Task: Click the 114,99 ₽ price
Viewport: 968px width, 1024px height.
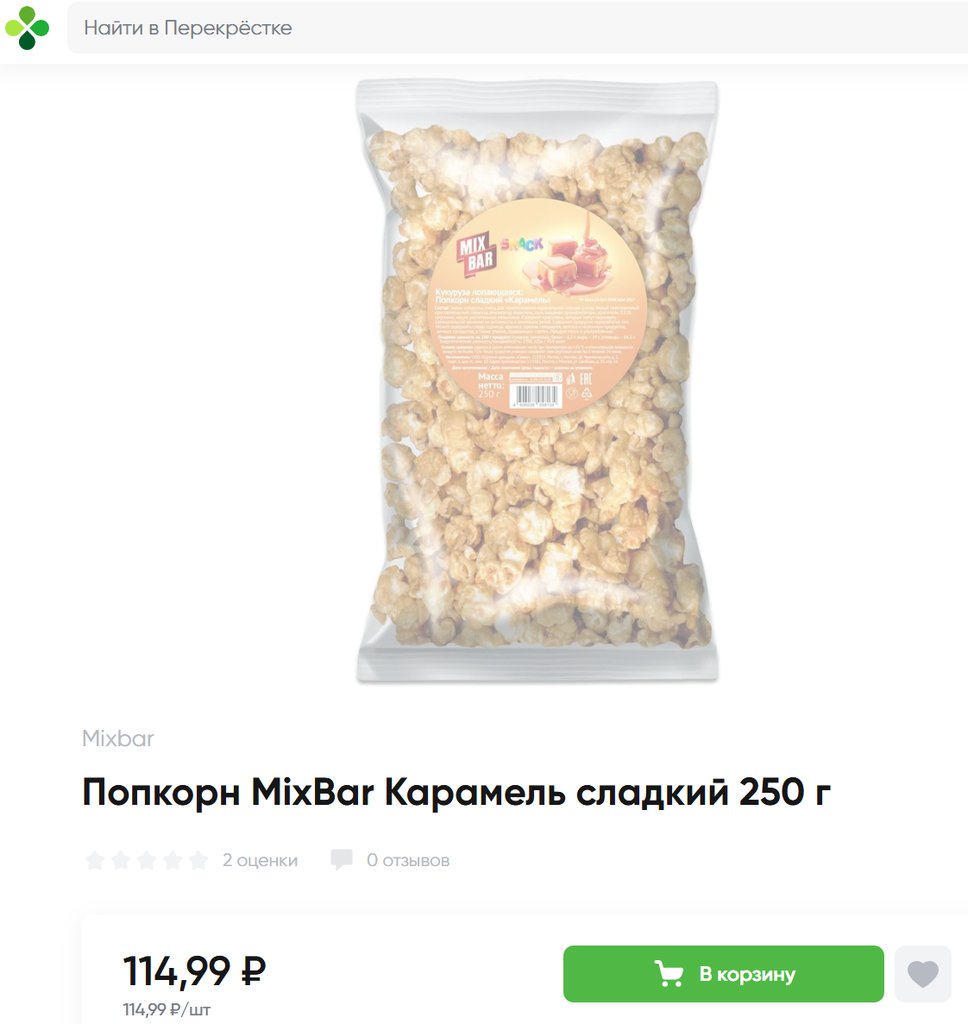Action: [x=195, y=970]
